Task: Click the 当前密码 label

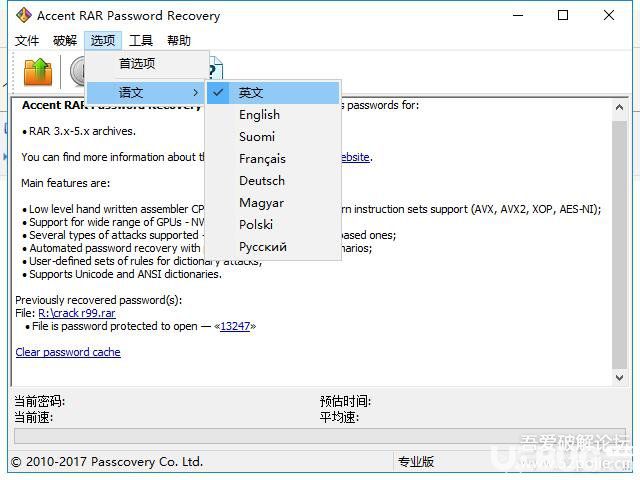Action: pos(40,401)
